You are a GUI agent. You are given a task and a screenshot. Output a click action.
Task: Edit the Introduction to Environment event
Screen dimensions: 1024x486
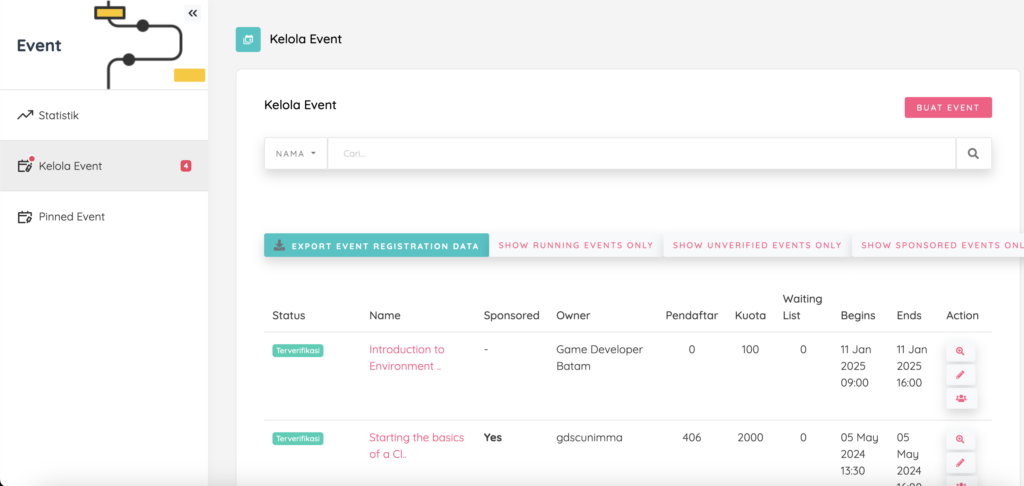click(960, 375)
